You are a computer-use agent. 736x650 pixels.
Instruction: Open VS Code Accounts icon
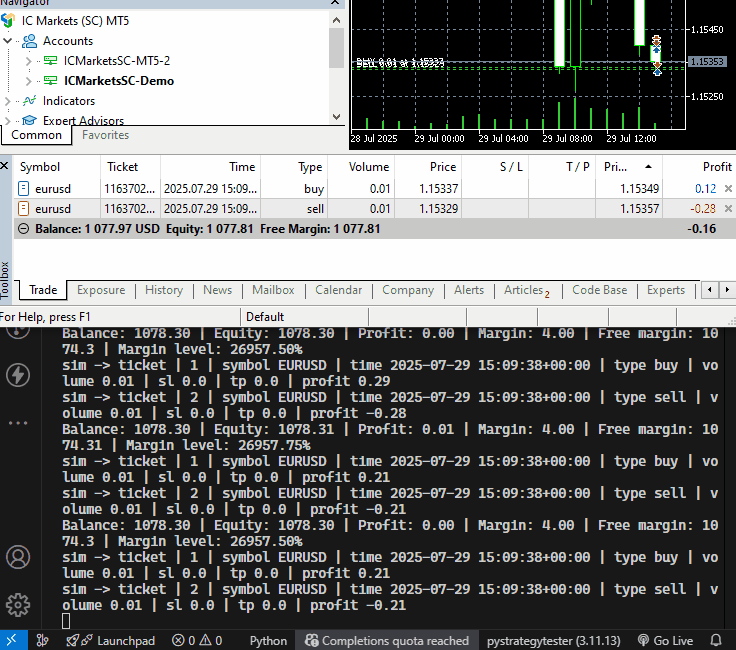coord(18,557)
